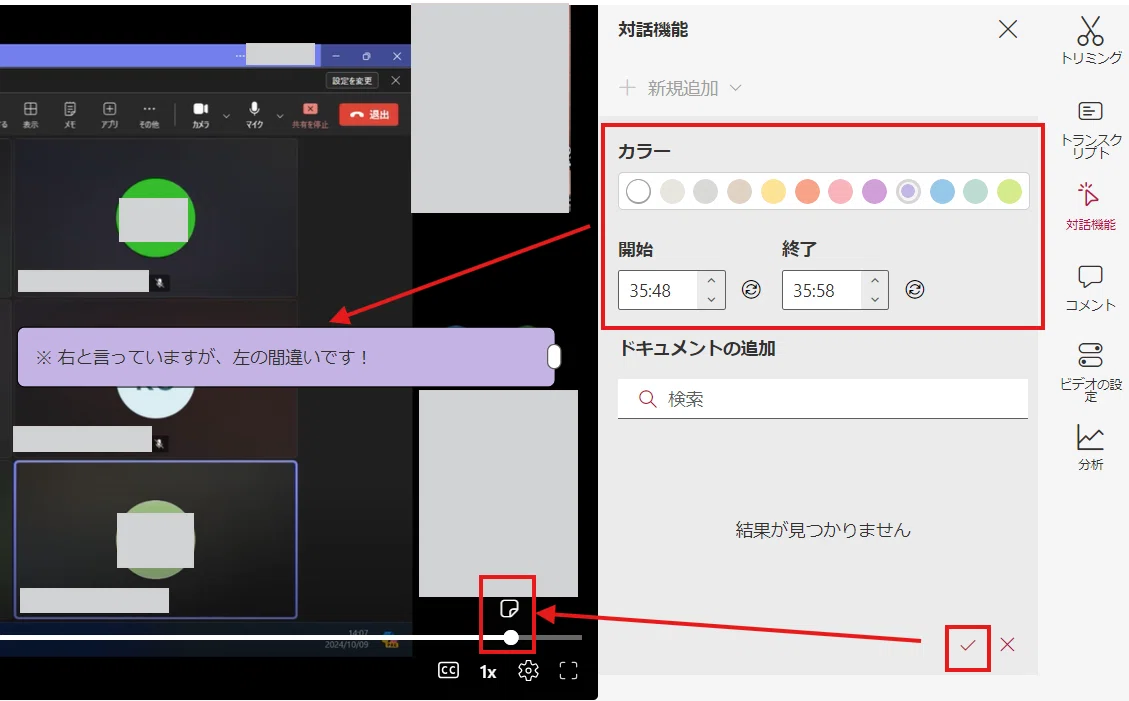Click stop sharing (共有を停止) in Teams toolbar
Screen dimensions: 1129x701
[310, 115]
